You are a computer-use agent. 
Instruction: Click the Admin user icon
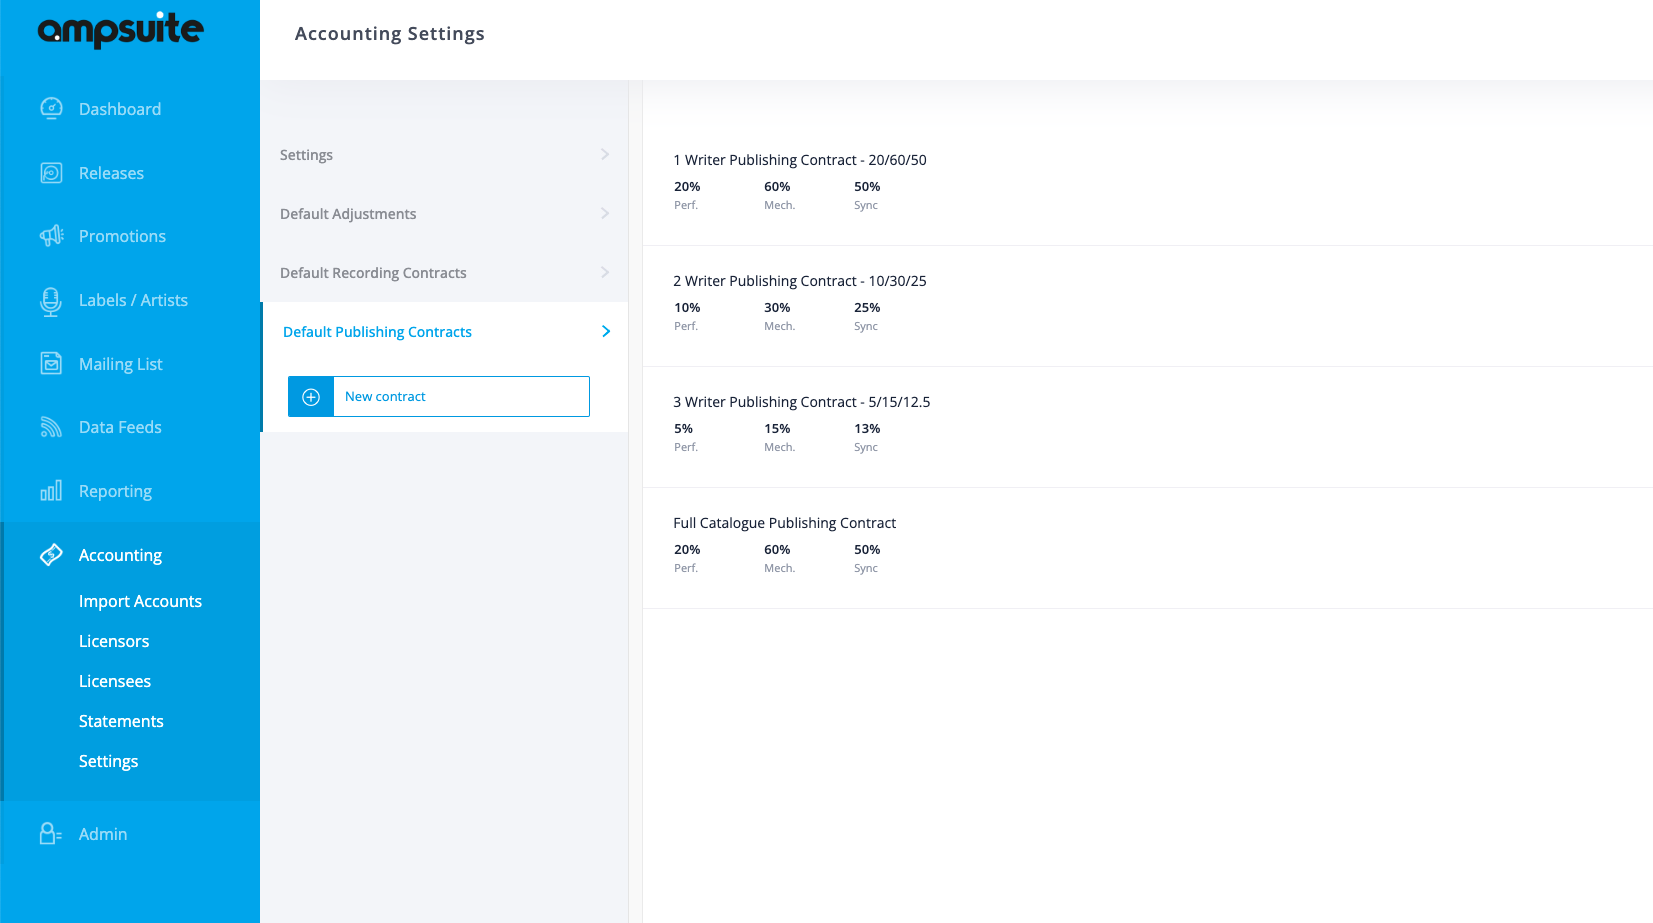[51, 833]
